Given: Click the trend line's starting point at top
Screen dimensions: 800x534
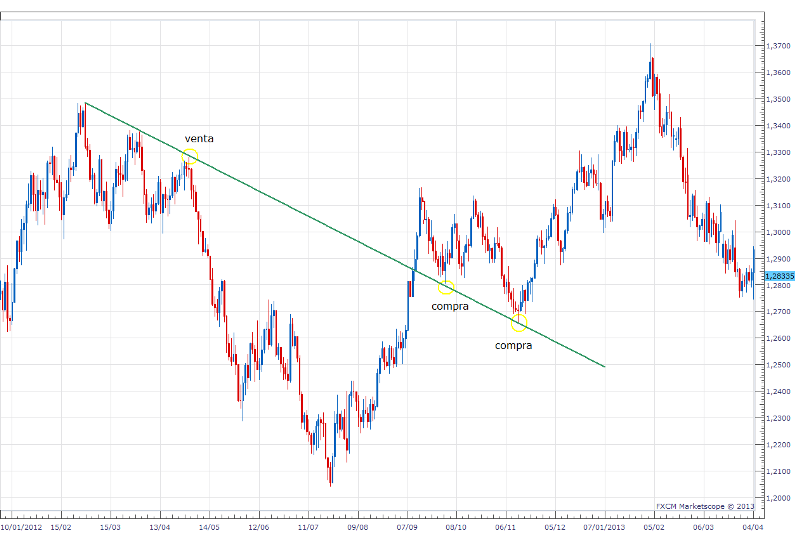Looking at the screenshot, I should click(x=86, y=103).
